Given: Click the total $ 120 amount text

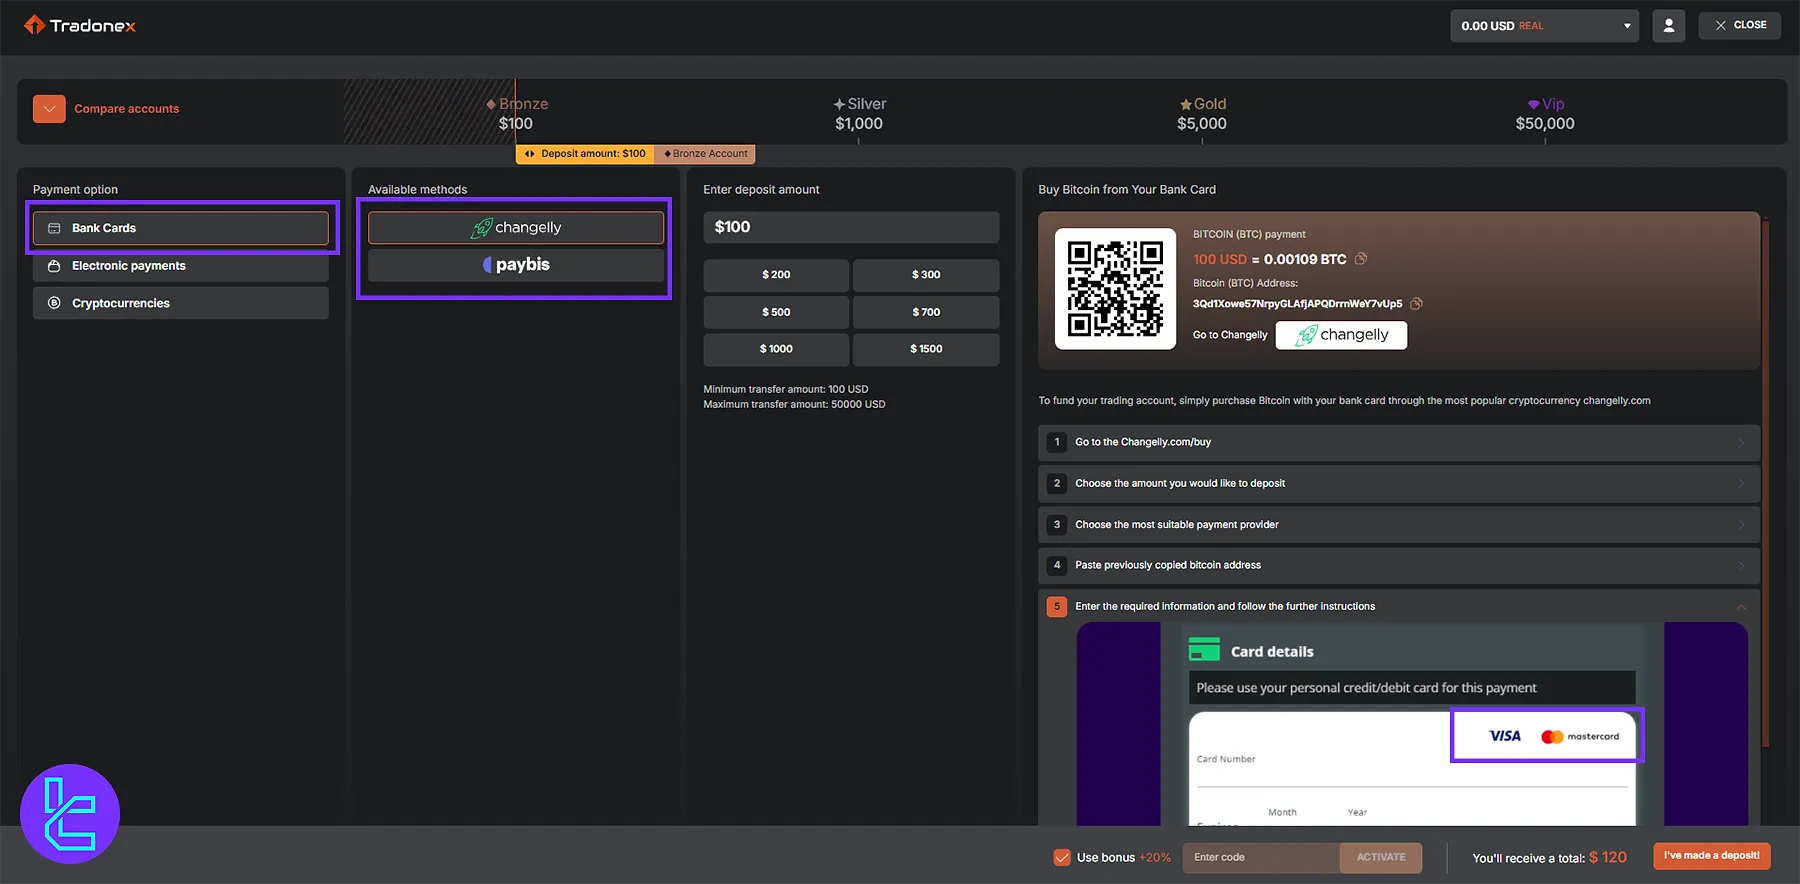Looking at the screenshot, I should point(1608,857).
